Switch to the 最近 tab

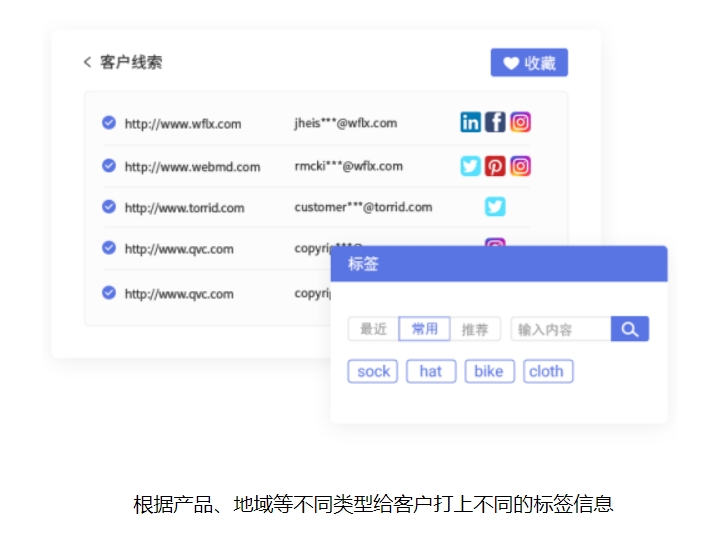[x=373, y=329]
